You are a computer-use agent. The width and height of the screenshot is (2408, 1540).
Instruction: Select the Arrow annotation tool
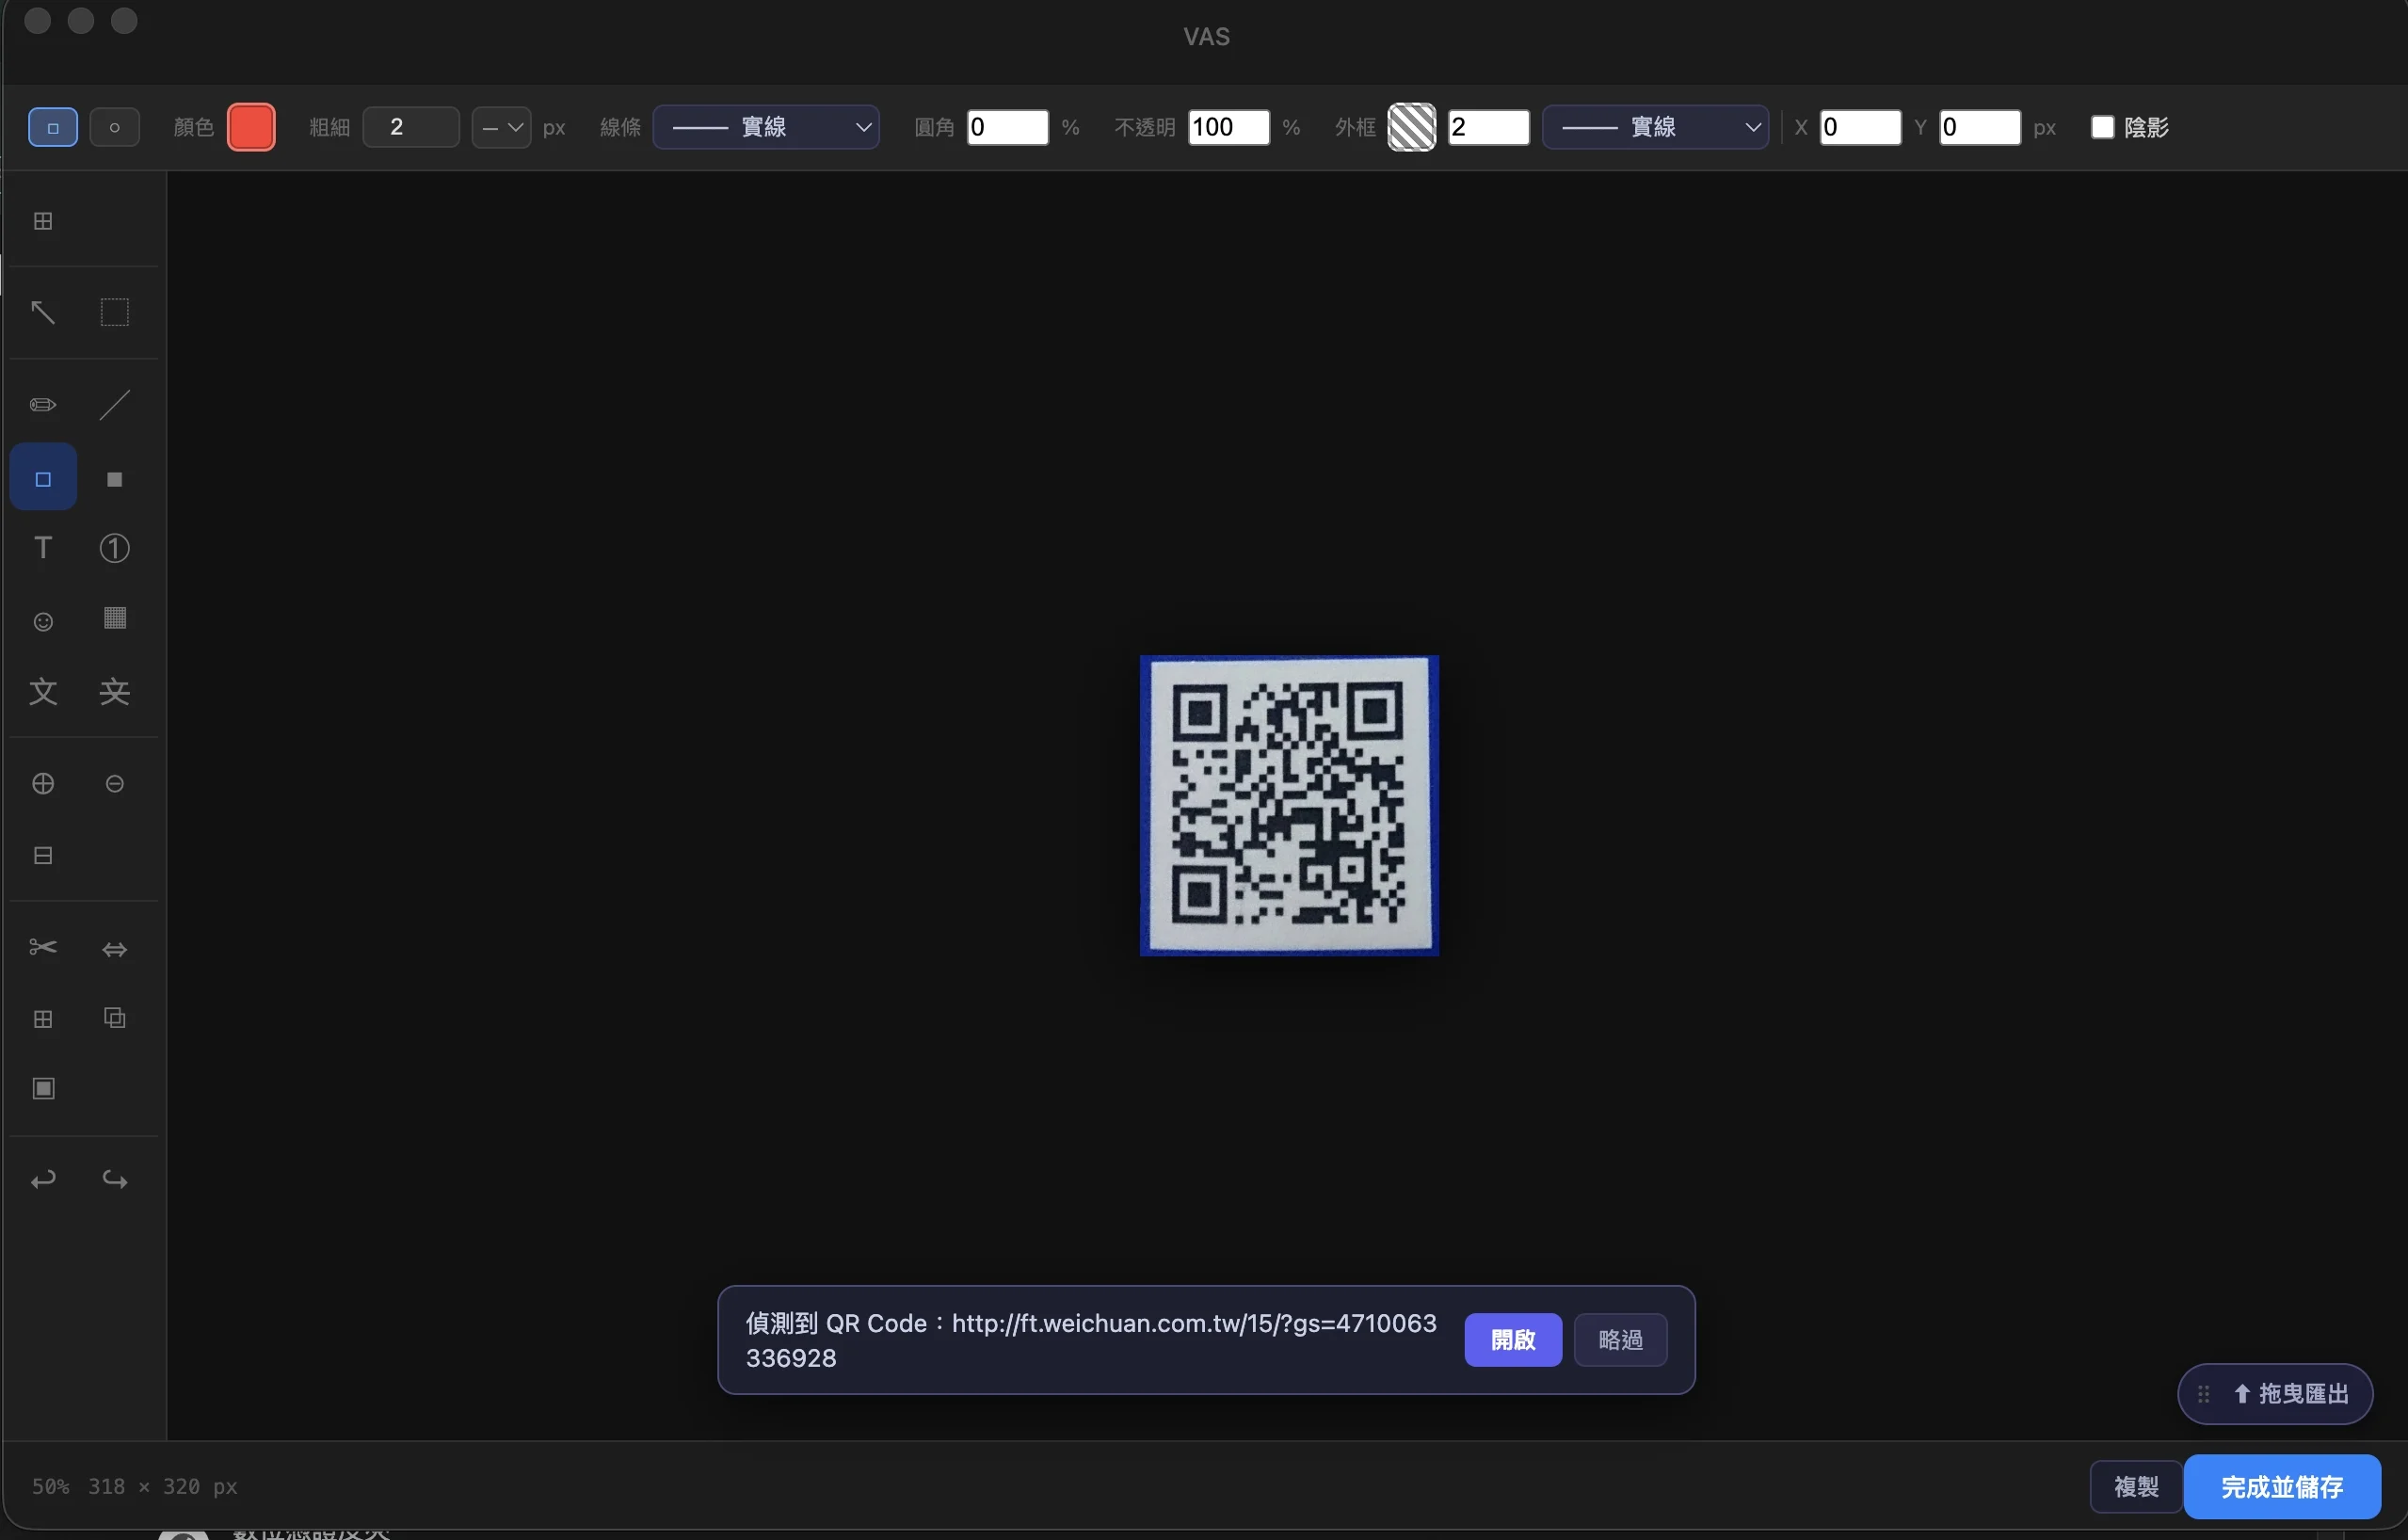tap(42, 312)
